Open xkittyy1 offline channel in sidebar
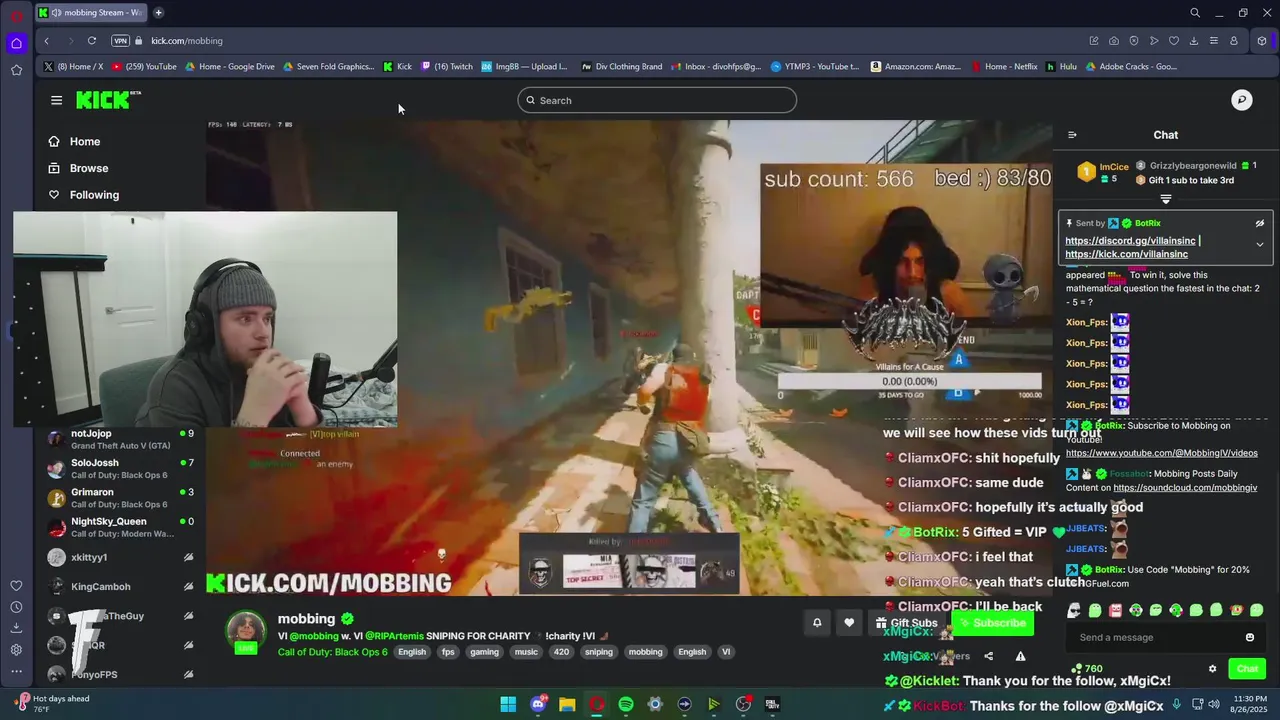 [120, 557]
